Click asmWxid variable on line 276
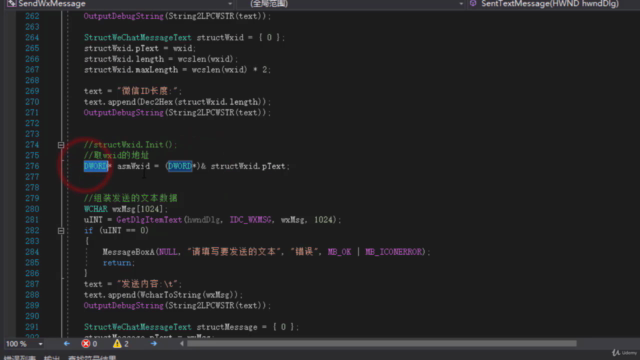Image resolution: width=640 pixels, height=360 pixels. pyautogui.click(x=133, y=166)
